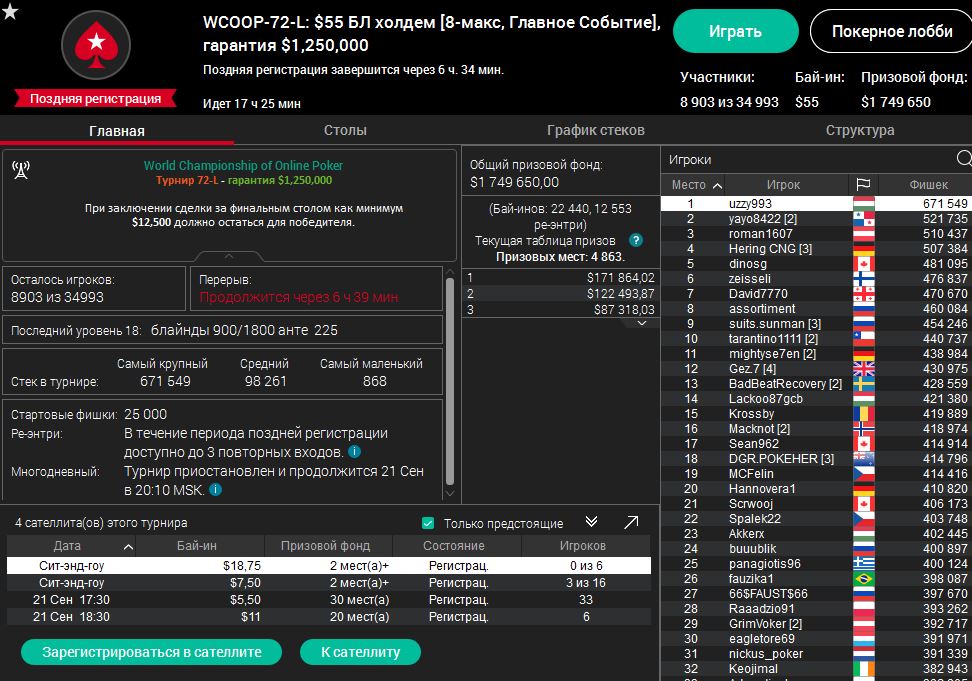Screen dimensions: 972x681
Task: Click the third place prize $87 318,03
Action: click(624, 309)
